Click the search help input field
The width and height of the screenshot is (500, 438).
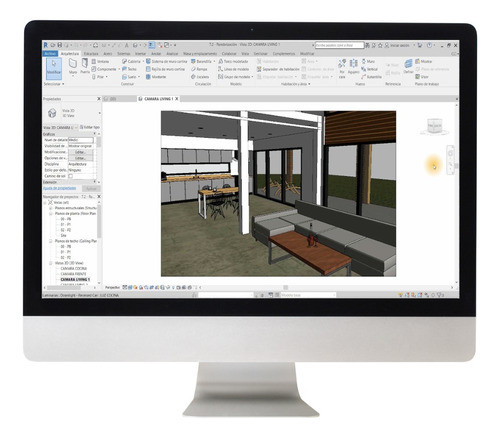[x=339, y=45]
